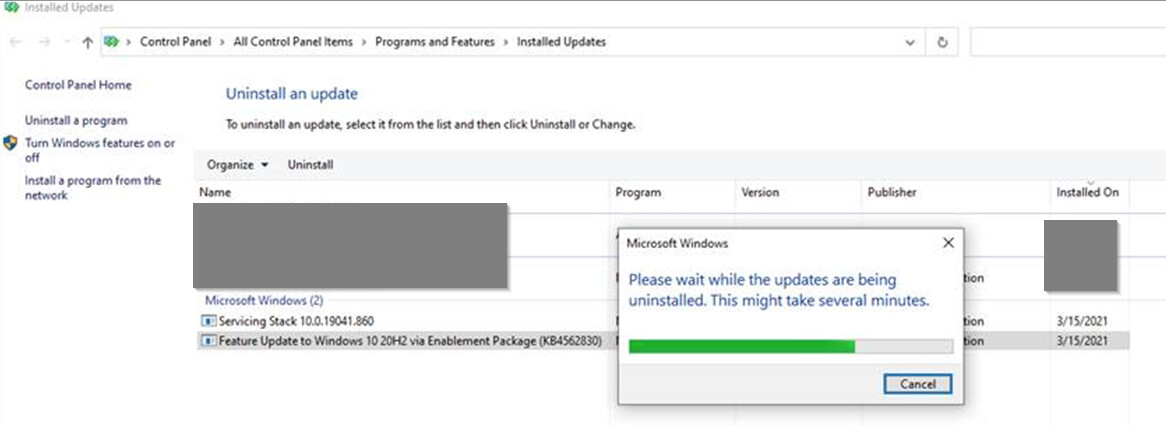Open the address bar history dropdown
Screen dimensions: 1166x426
pyautogui.click(x=910, y=42)
